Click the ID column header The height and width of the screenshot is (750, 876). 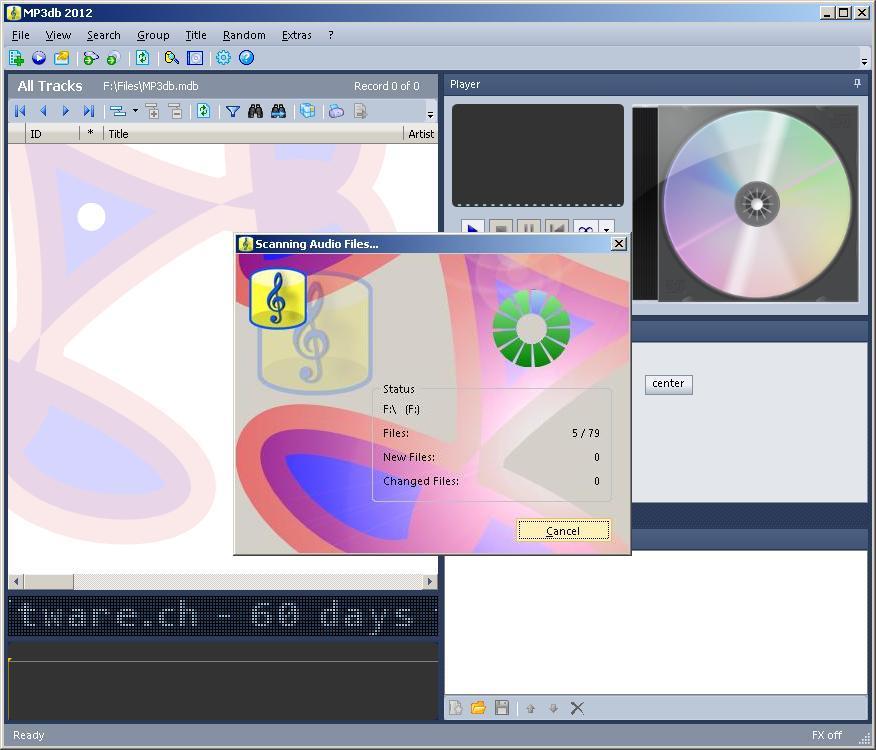tap(53, 134)
